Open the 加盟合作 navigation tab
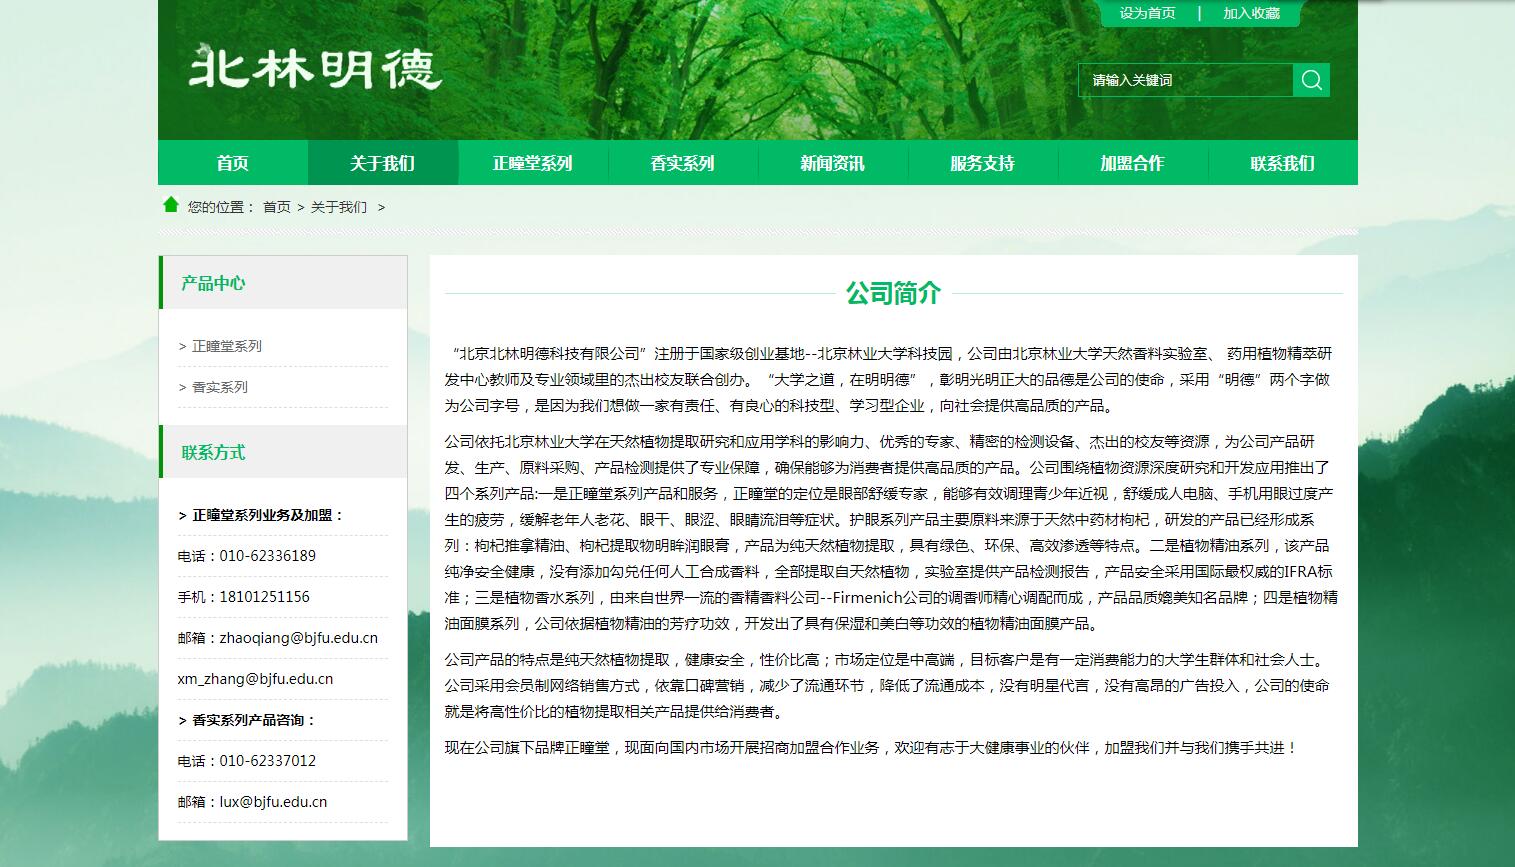The height and width of the screenshot is (867, 1515). (x=1133, y=163)
